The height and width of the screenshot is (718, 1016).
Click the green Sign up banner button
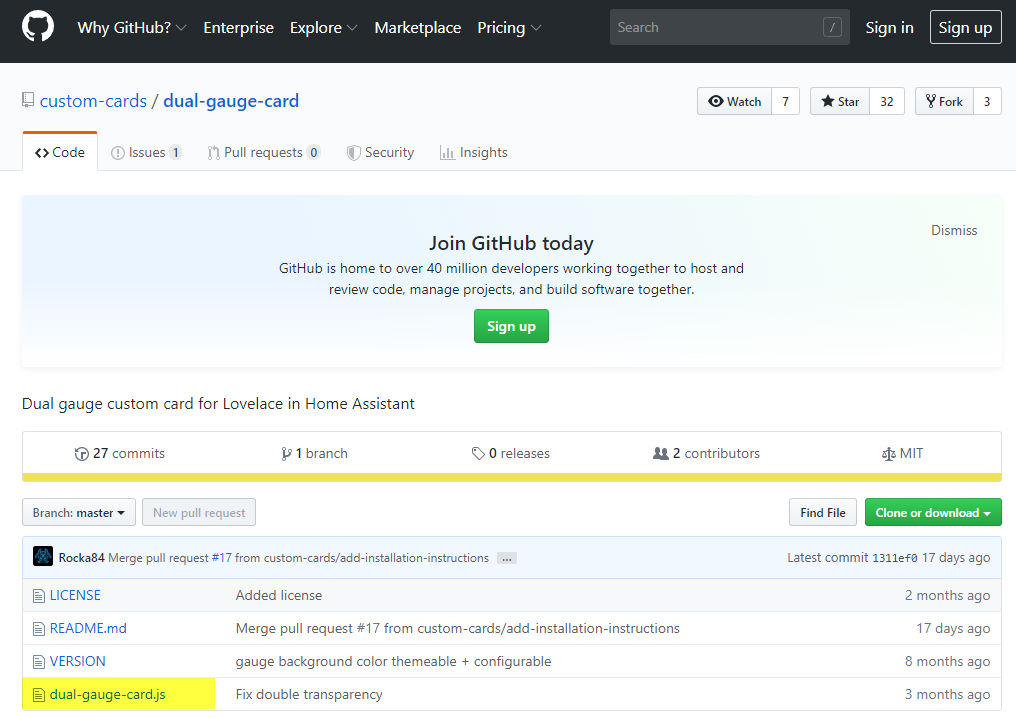point(511,326)
